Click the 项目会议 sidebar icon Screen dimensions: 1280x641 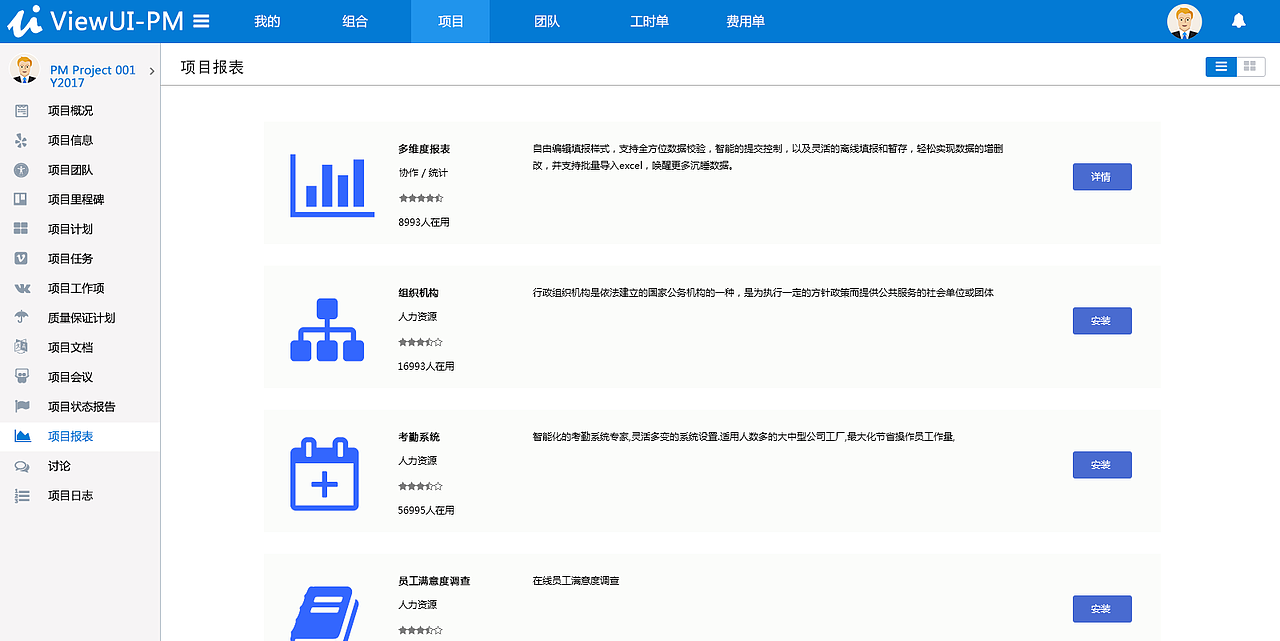[22, 377]
